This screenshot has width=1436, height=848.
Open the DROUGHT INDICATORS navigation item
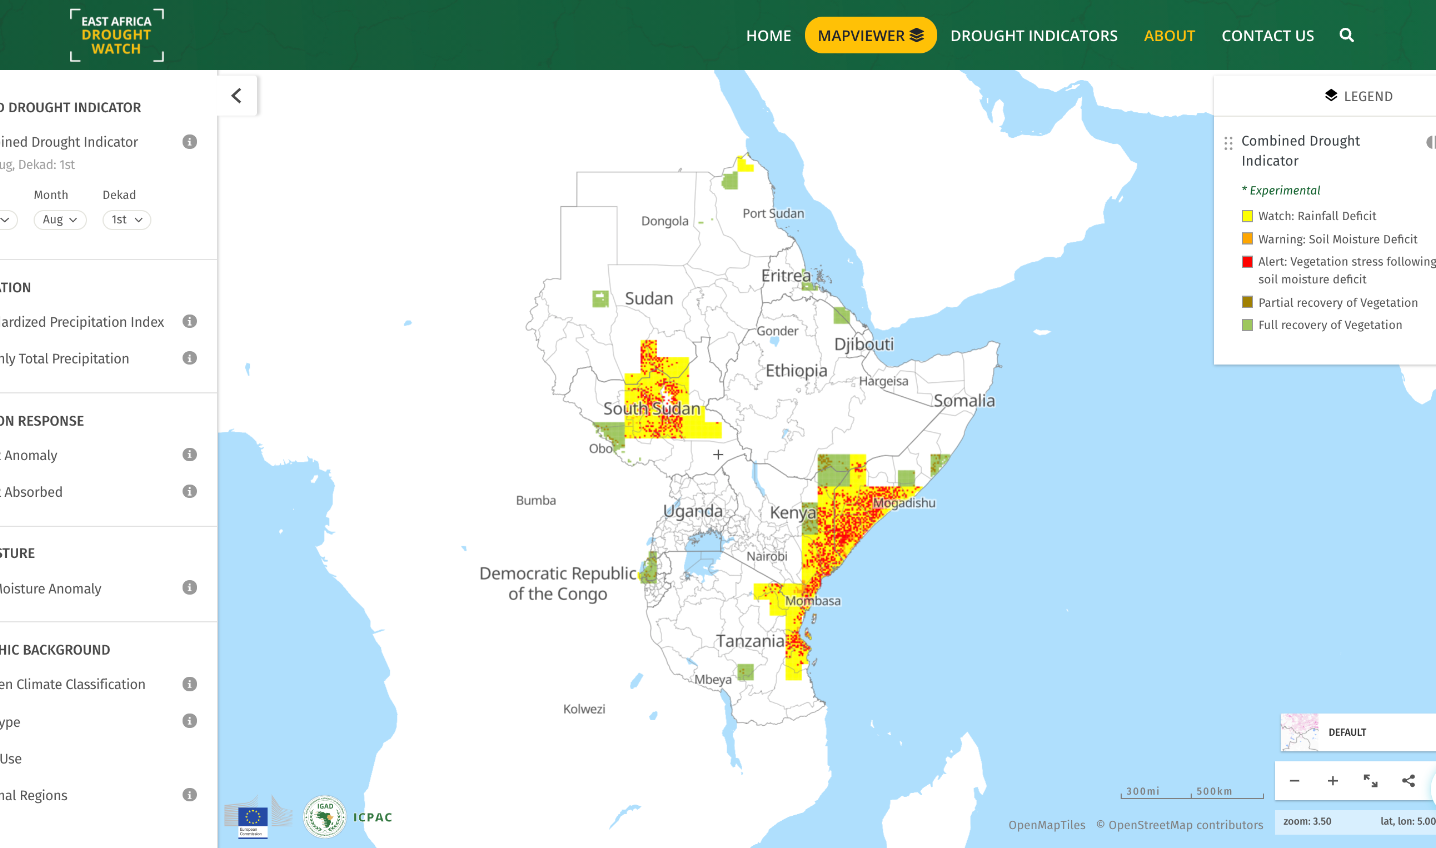(1034, 35)
